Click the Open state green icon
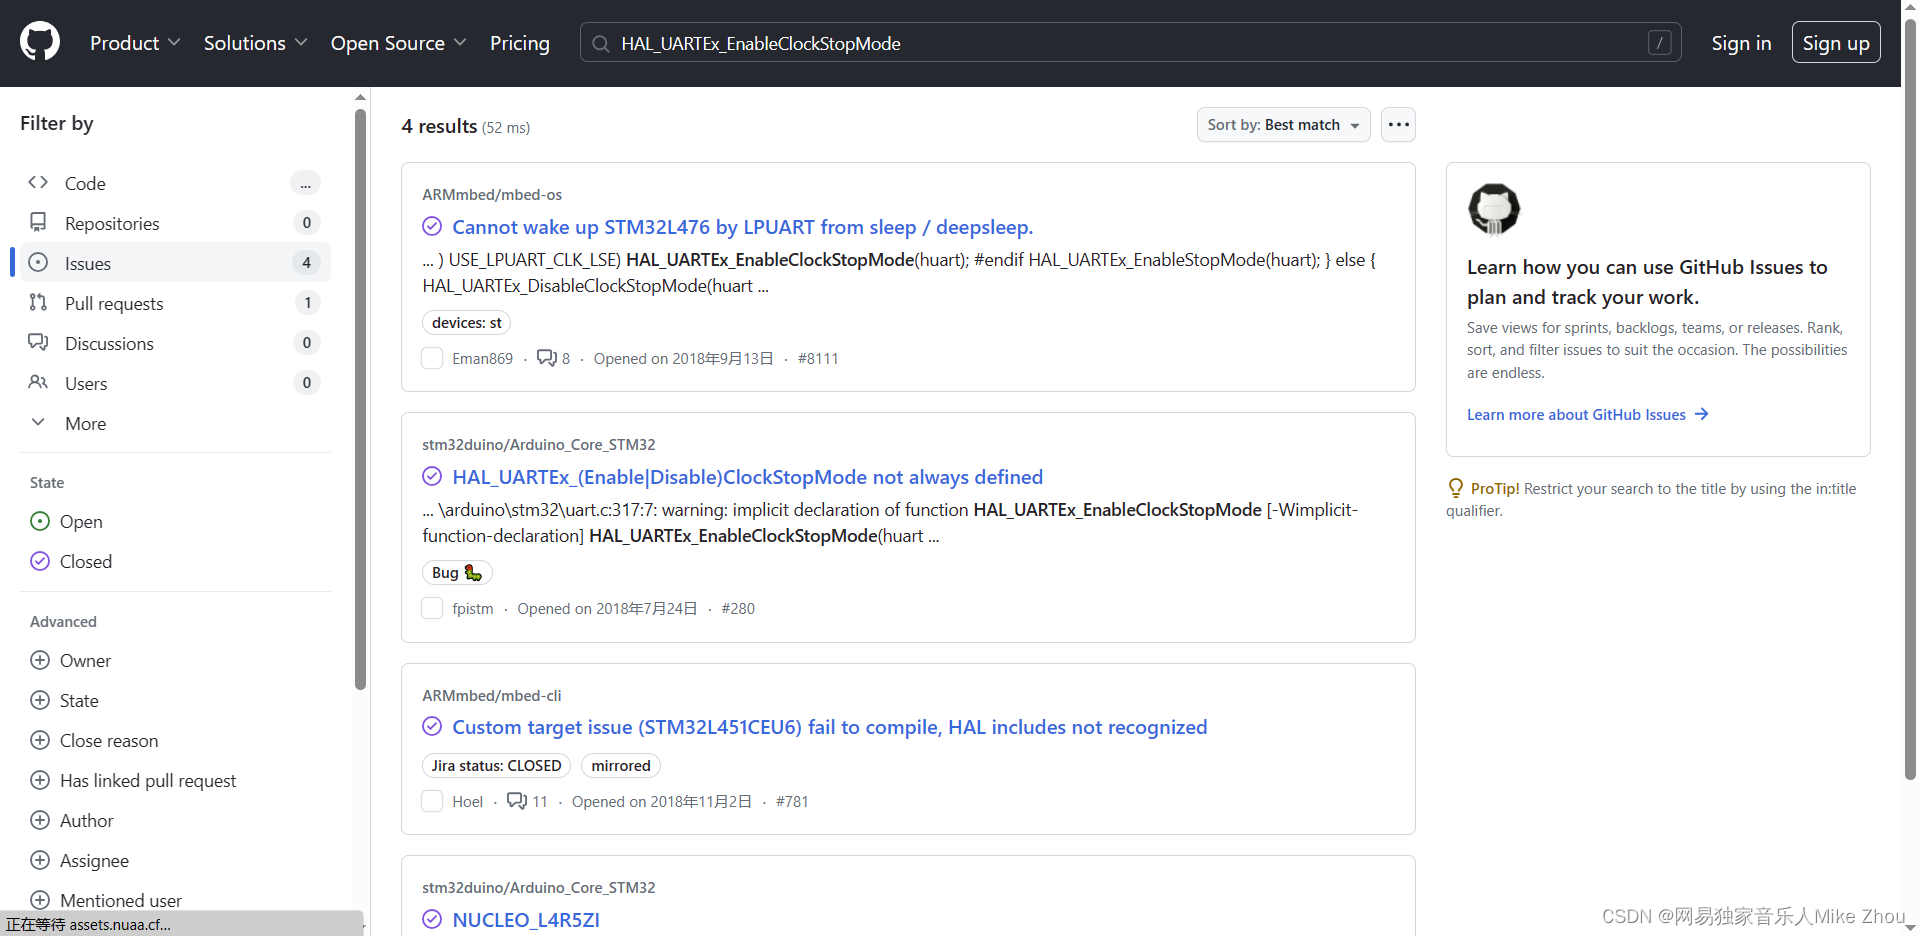 (x=40, y=521)
